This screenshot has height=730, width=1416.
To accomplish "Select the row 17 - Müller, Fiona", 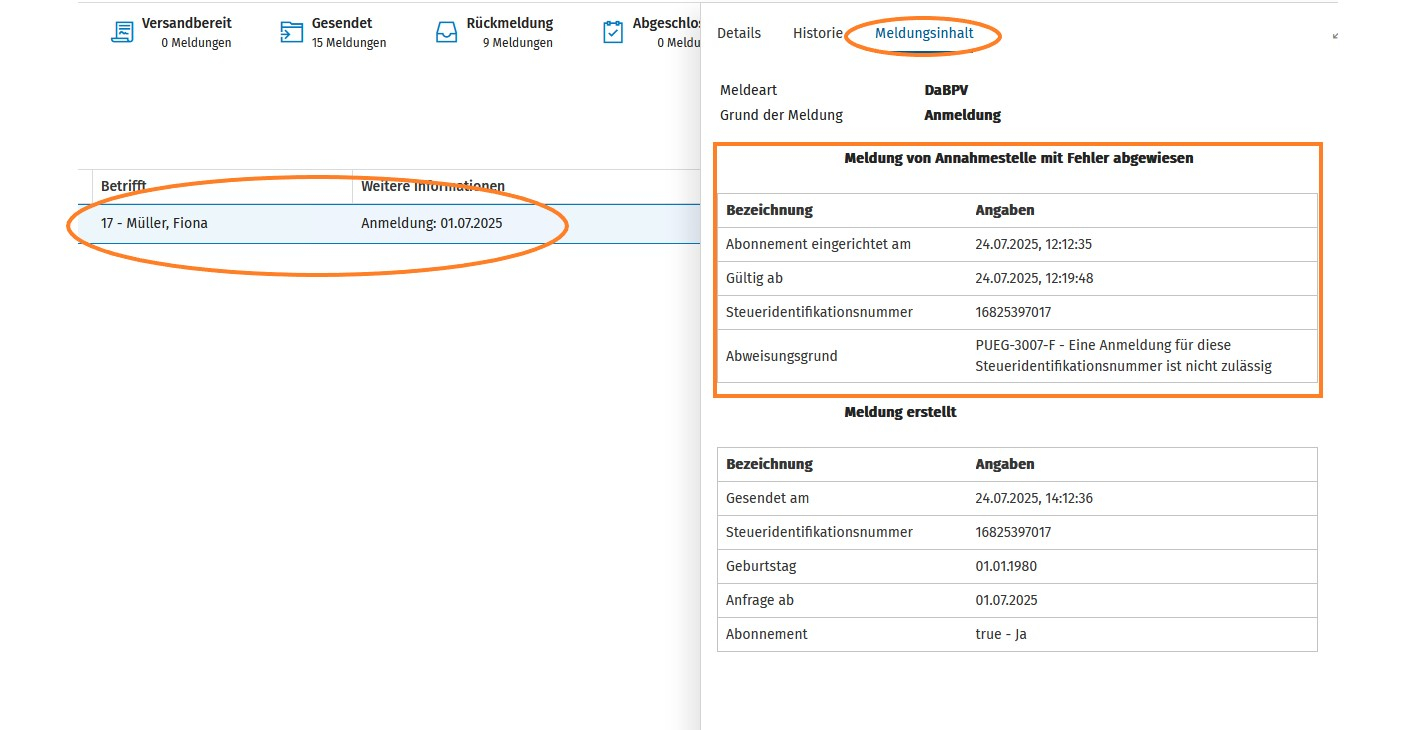I will 389,223.
